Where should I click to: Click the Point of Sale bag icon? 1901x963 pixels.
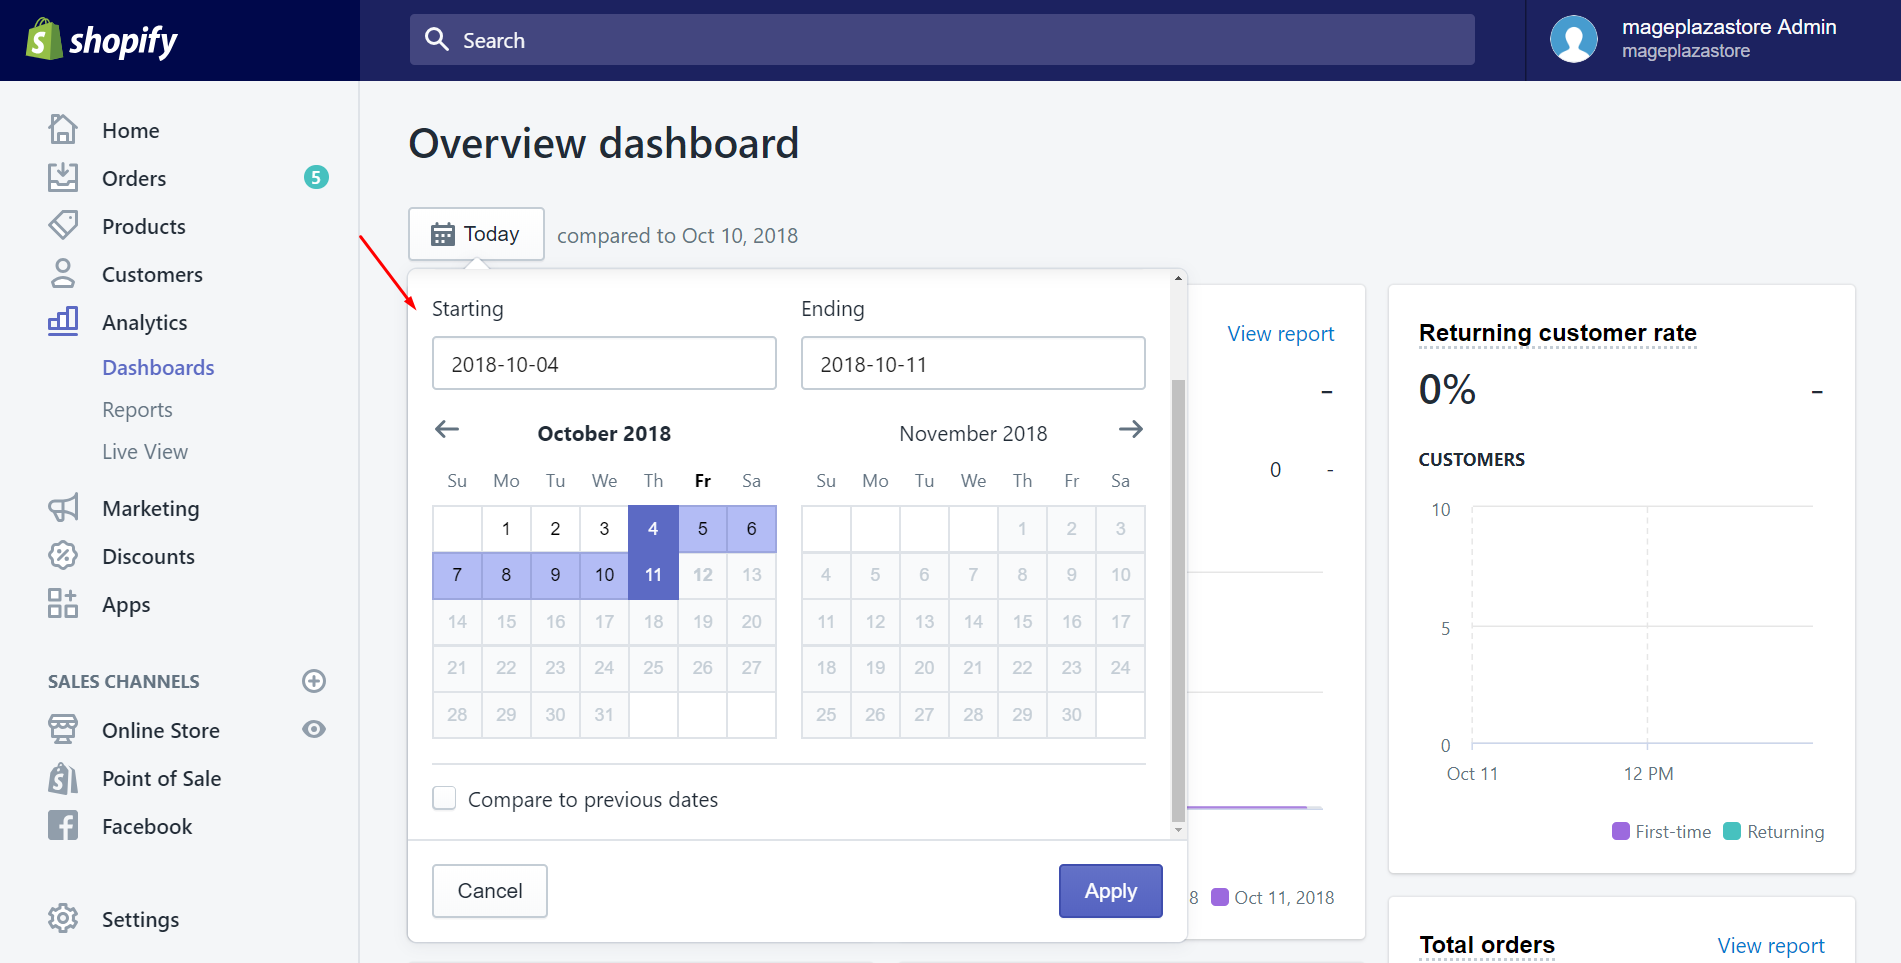click(x=63, y=777)
